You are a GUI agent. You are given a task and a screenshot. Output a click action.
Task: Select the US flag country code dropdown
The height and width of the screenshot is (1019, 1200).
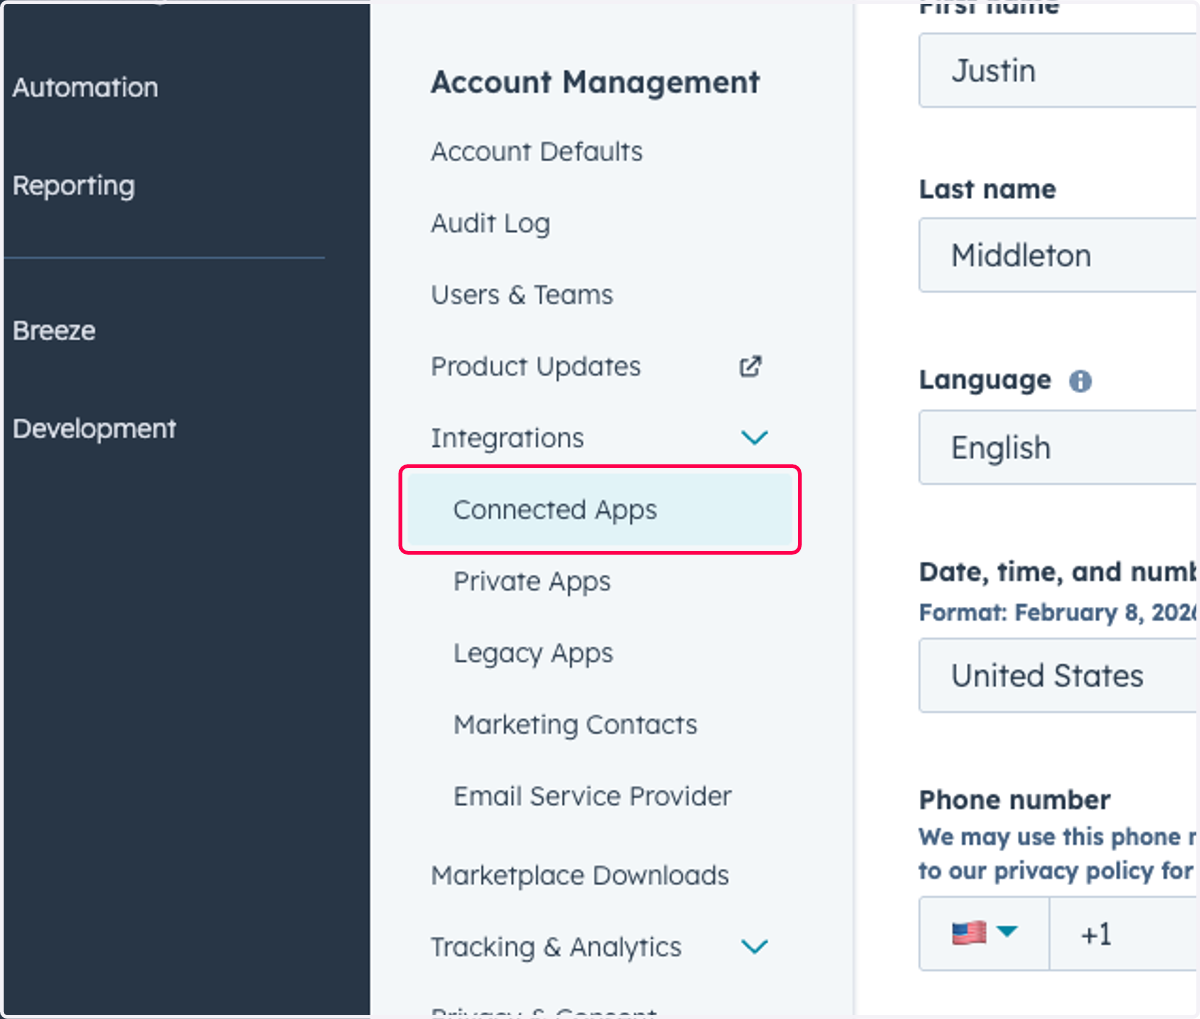tap(984, 933)
